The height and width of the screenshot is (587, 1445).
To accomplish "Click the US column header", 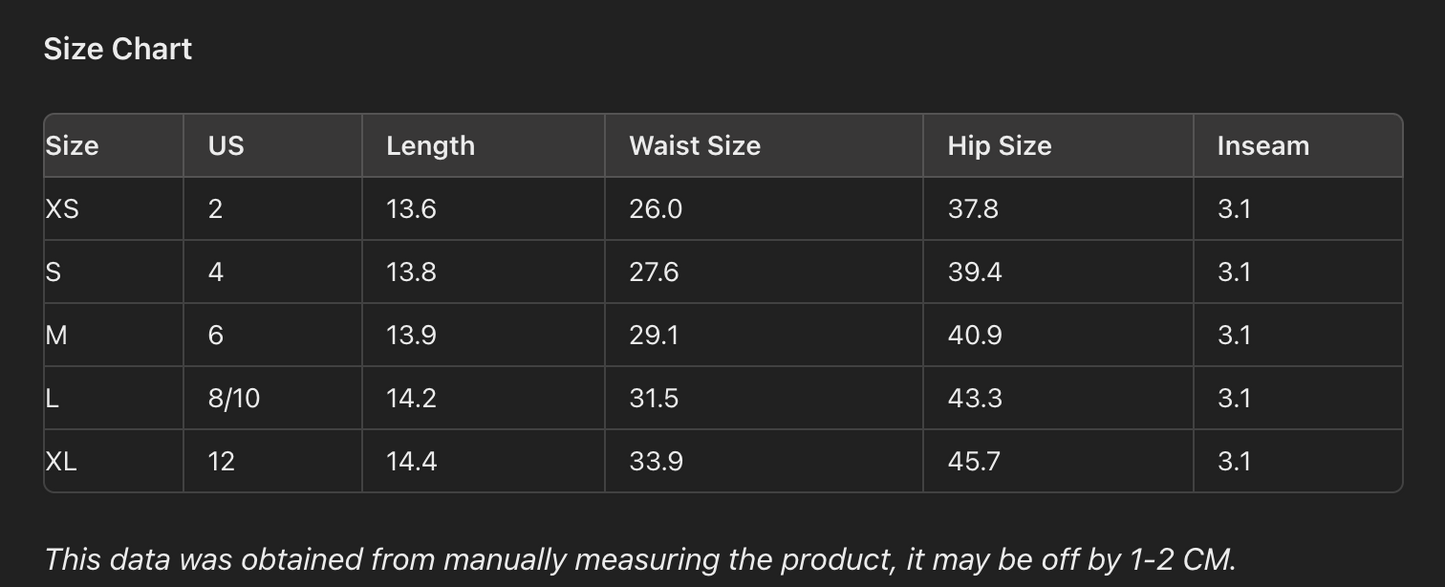I will point(226,146).
